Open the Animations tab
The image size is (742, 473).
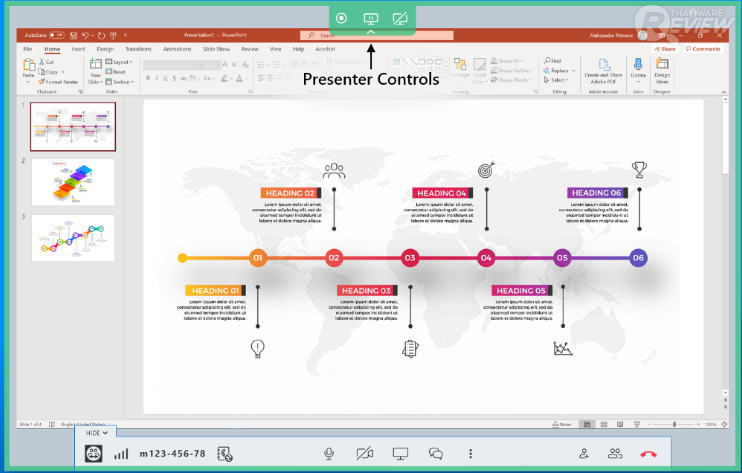(x=177, y=49)
